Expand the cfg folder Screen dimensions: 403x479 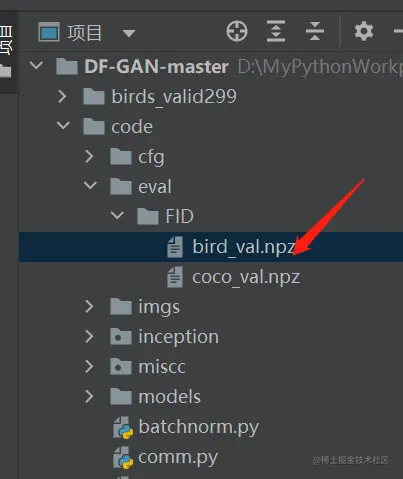pyautogui.click(x=89, y=156)
